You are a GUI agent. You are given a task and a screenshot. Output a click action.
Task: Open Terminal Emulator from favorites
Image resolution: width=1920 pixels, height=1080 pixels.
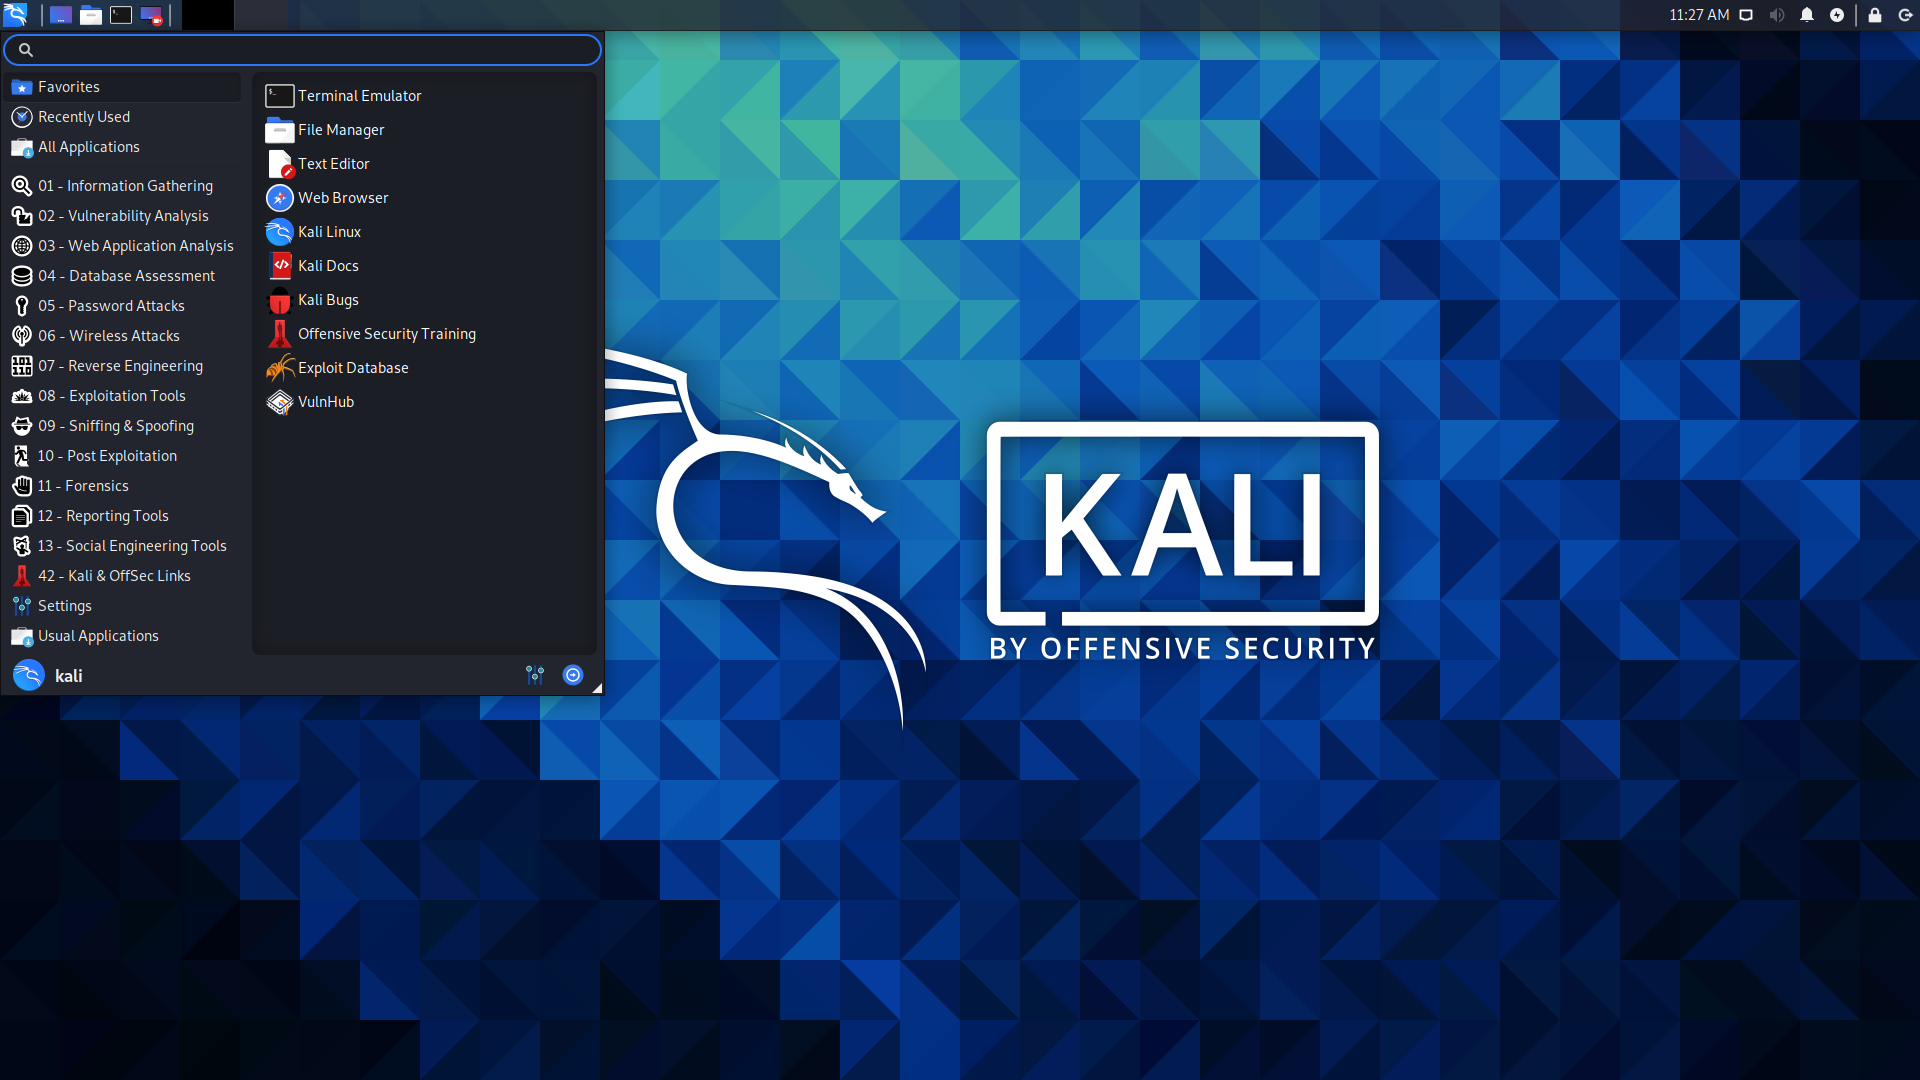[x=359, y=94]
